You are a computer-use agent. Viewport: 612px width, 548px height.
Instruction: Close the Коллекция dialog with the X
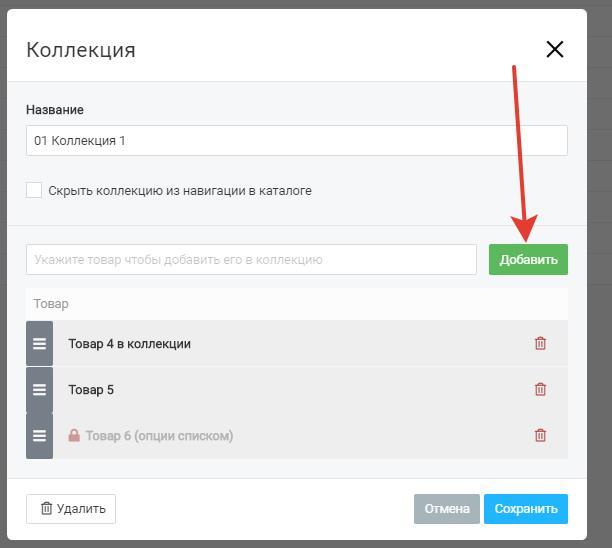point(555,49)
